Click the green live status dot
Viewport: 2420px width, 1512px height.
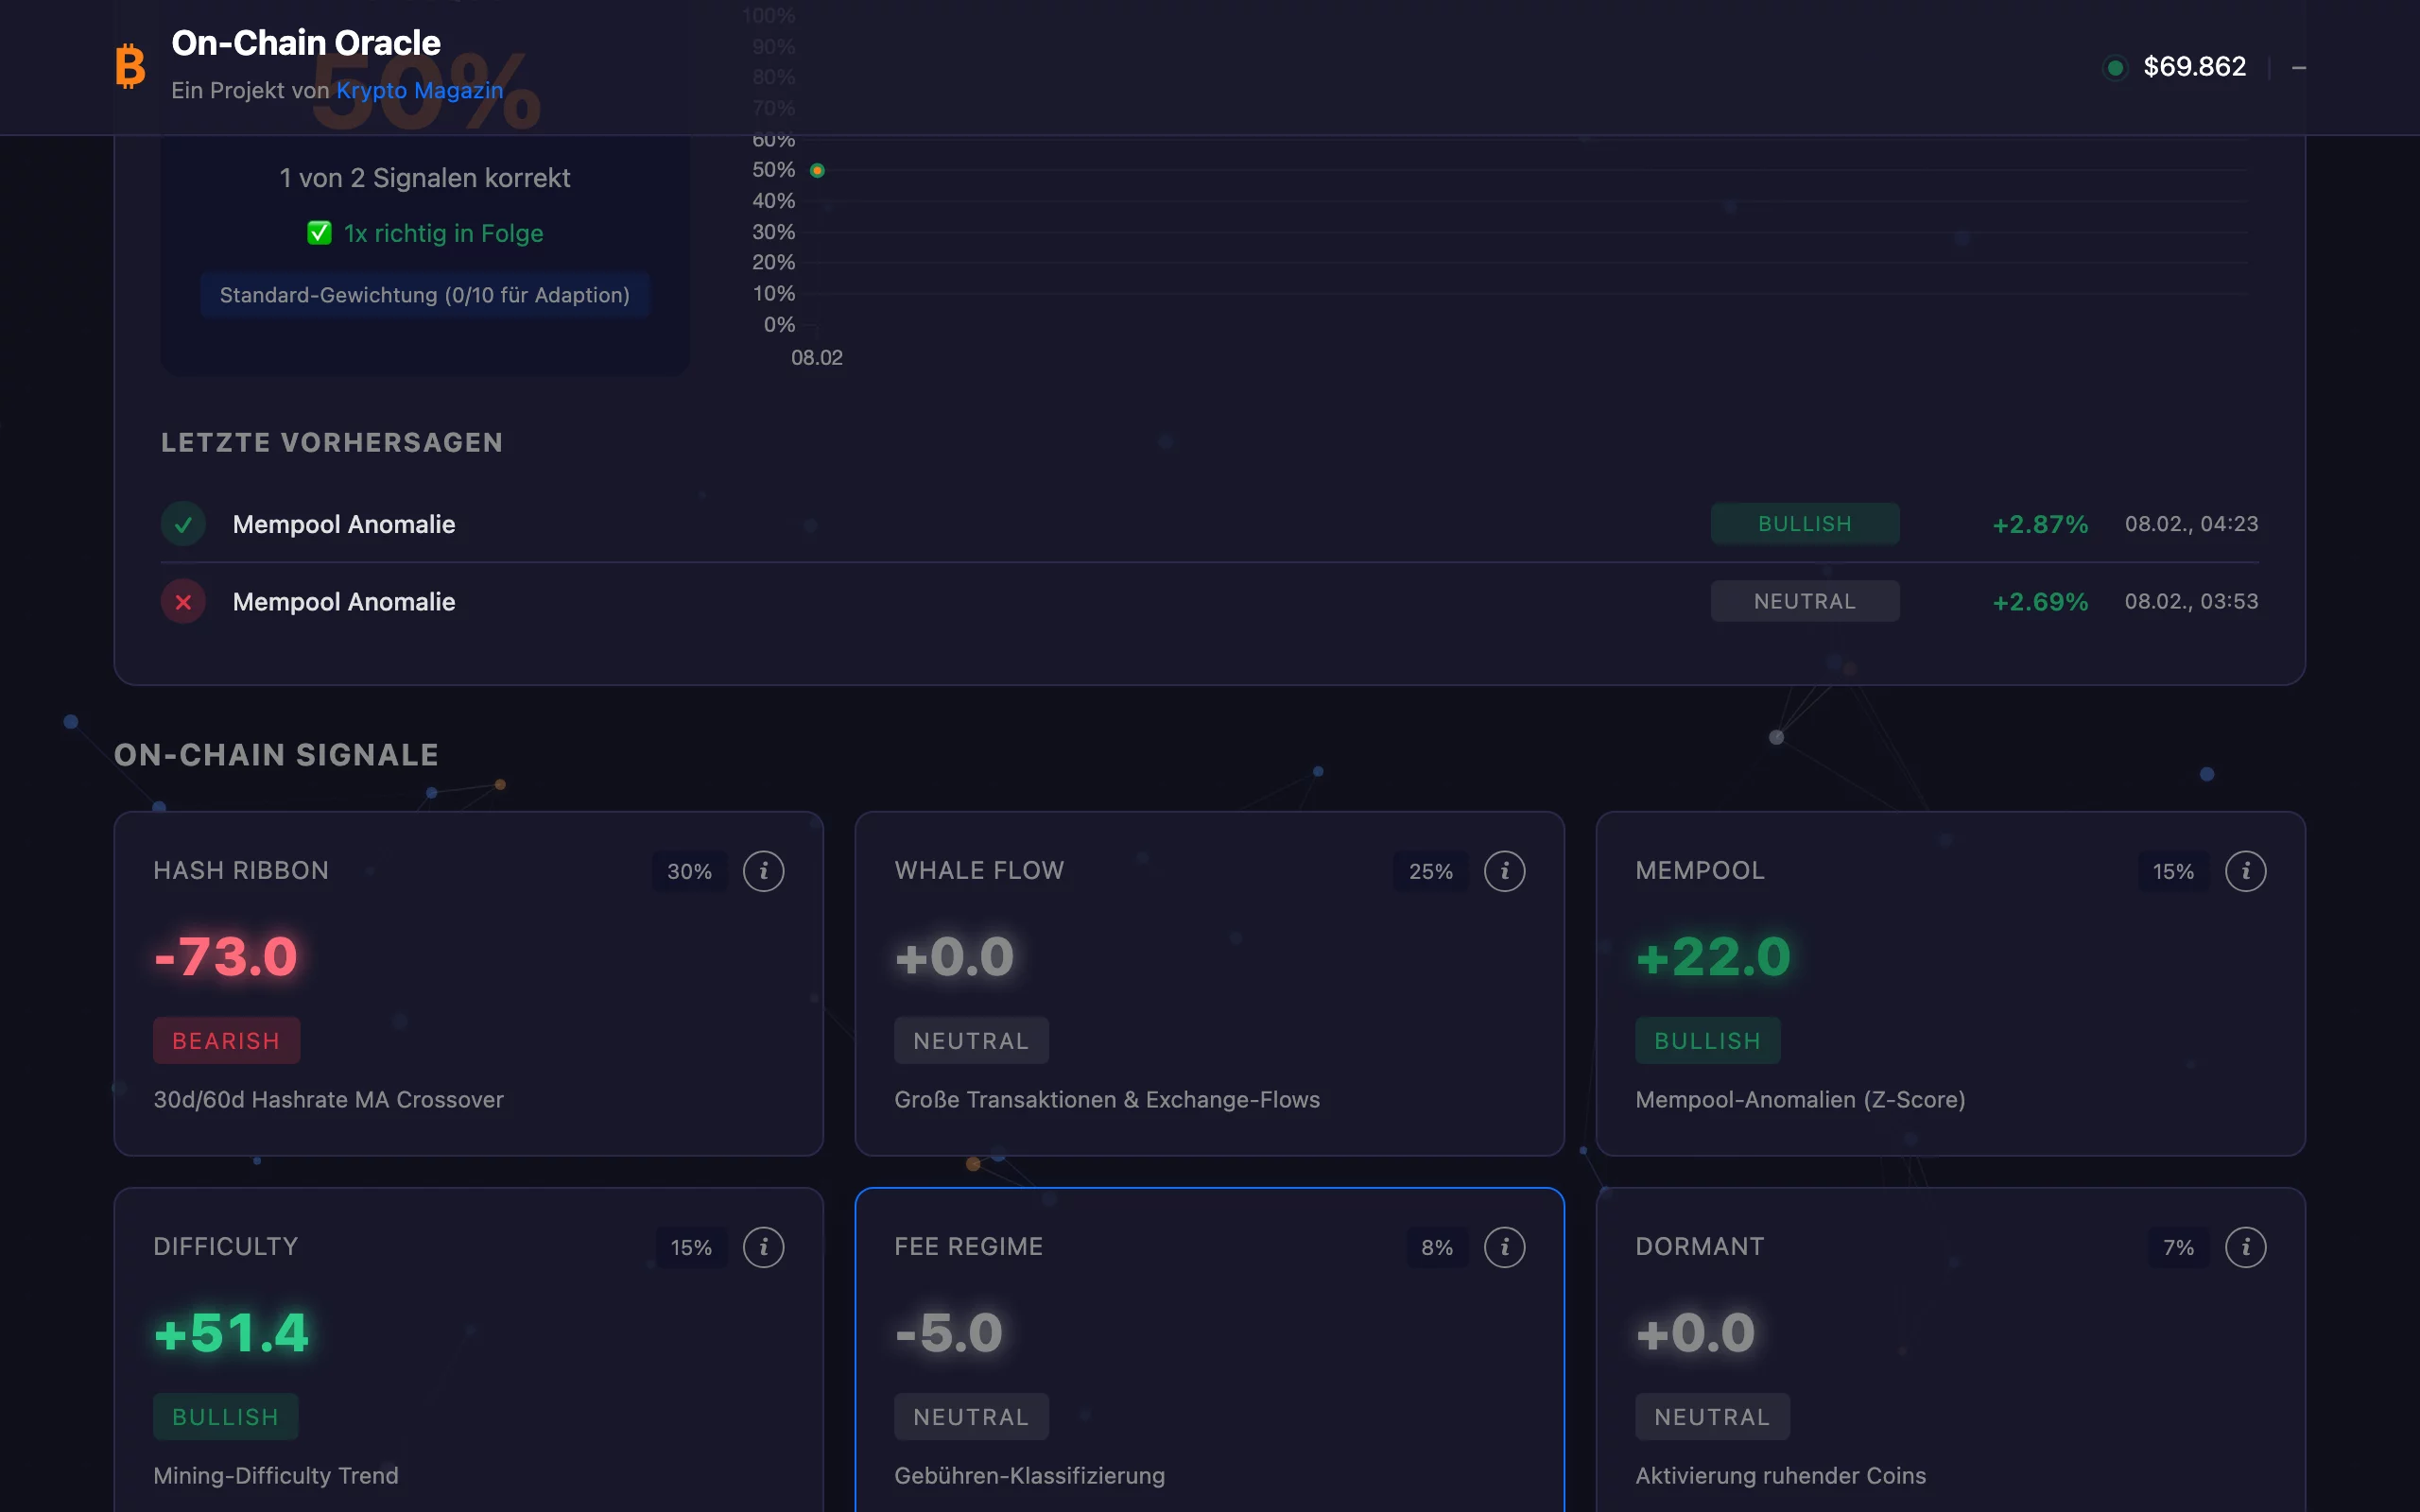point(2114,68)
